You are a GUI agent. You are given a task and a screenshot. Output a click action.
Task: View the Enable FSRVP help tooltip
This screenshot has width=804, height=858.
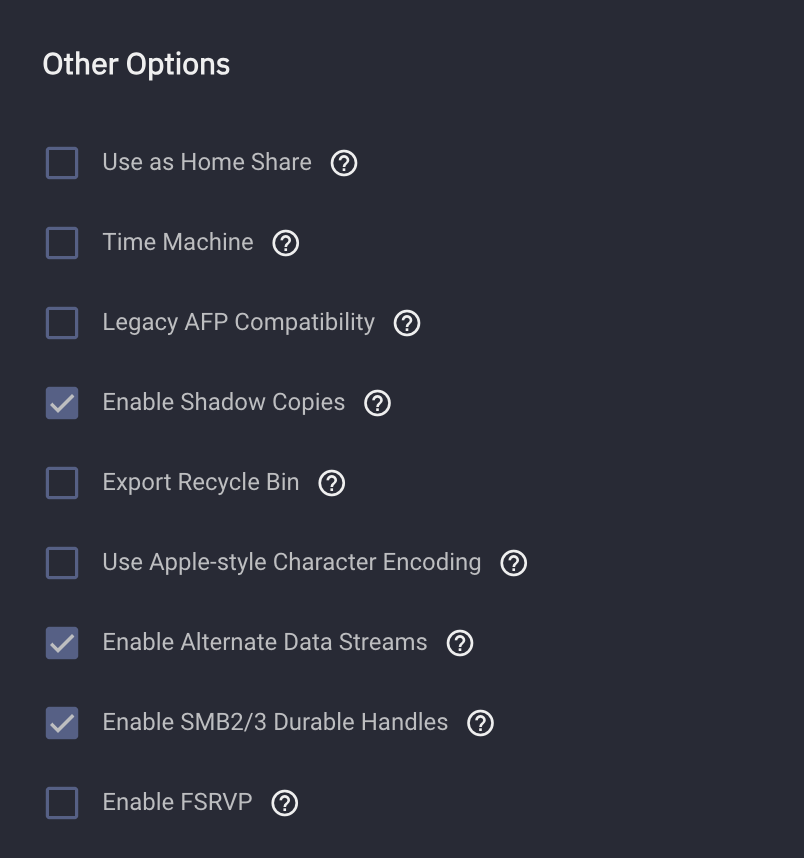click(285, 803)
